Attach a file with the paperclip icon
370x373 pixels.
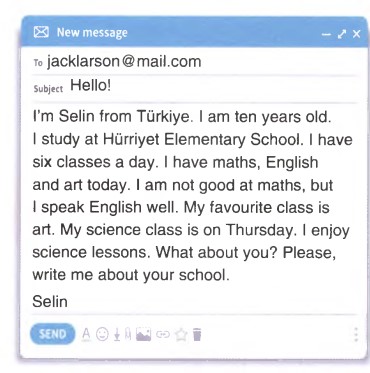coord(128,334)
